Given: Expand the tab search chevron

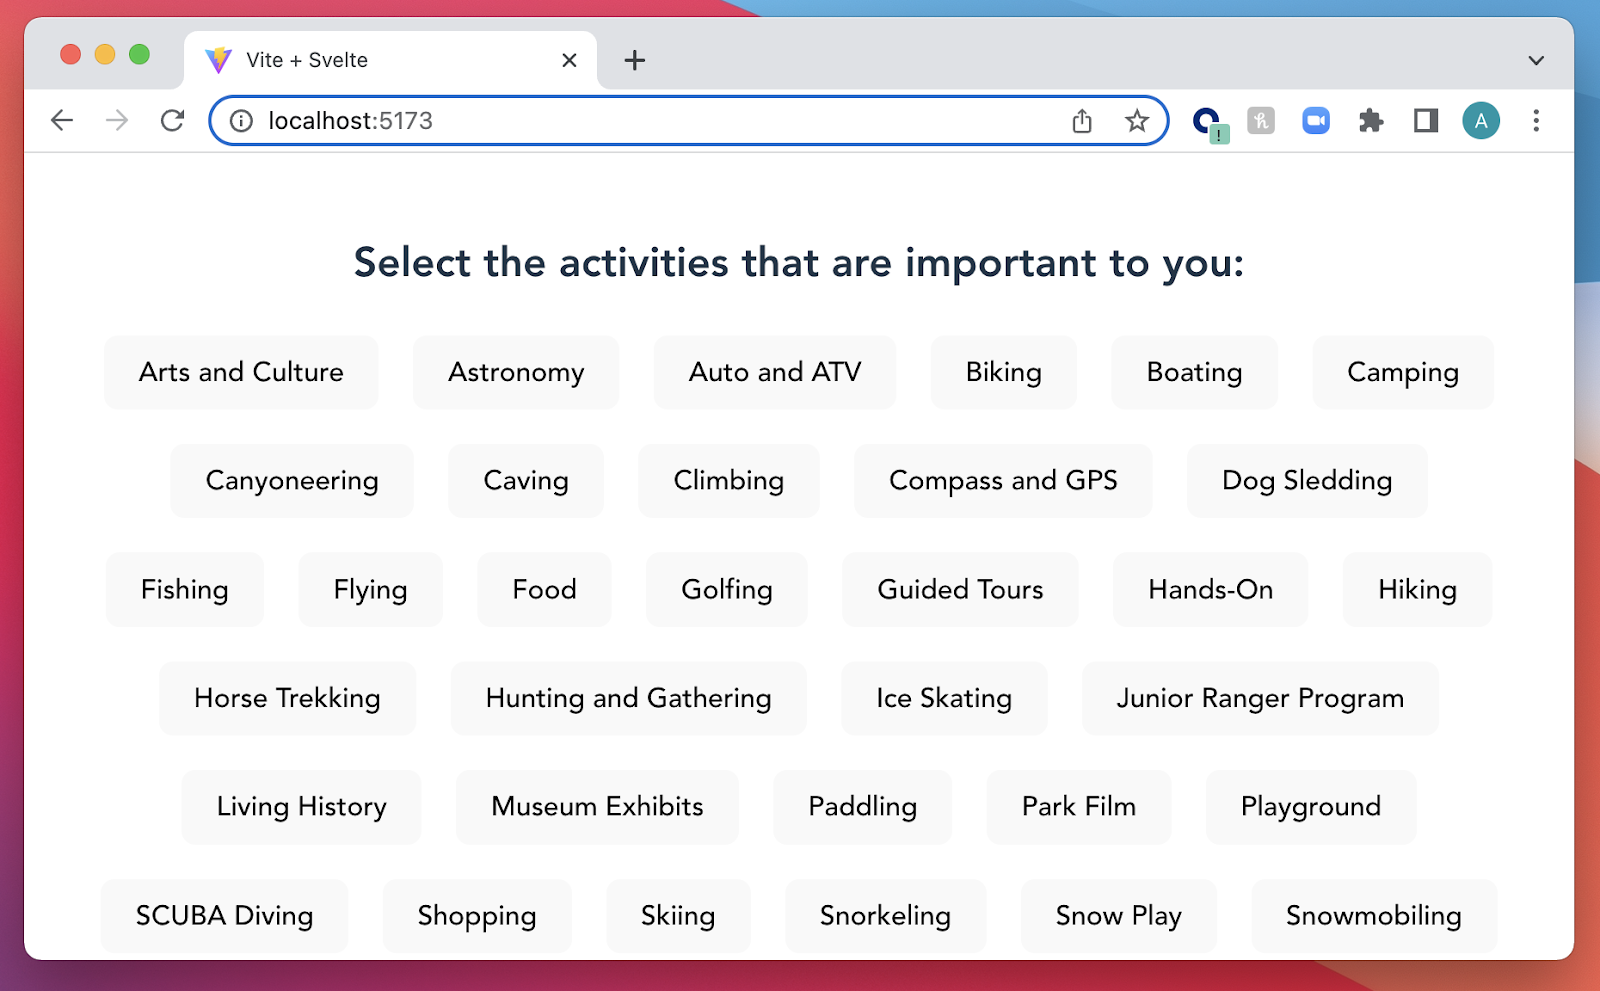Looking at the screenshot, I should [x=1536, y=60].
